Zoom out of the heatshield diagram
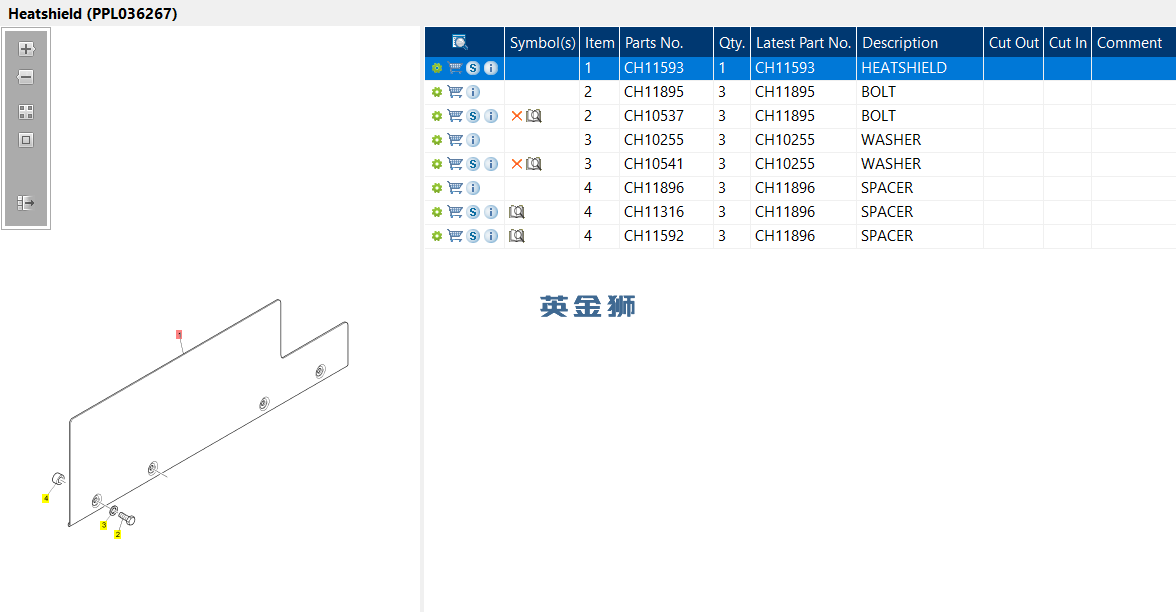1176x612 pixels. pos(26,77)
